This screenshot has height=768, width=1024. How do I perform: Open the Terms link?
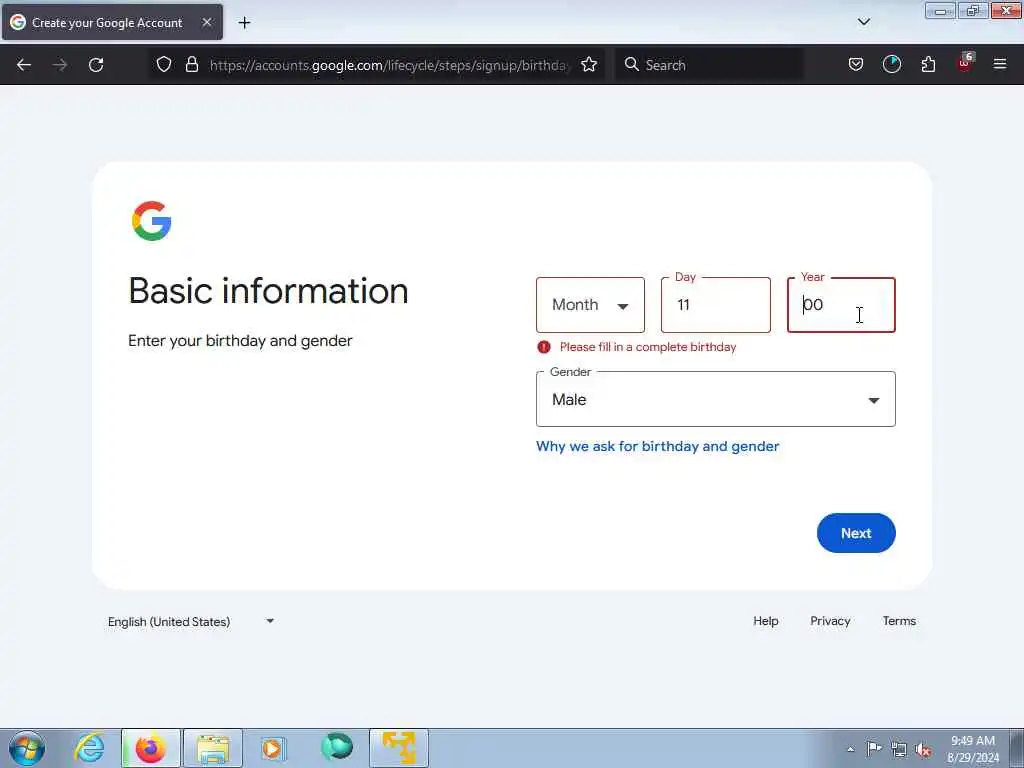[899, 621]
